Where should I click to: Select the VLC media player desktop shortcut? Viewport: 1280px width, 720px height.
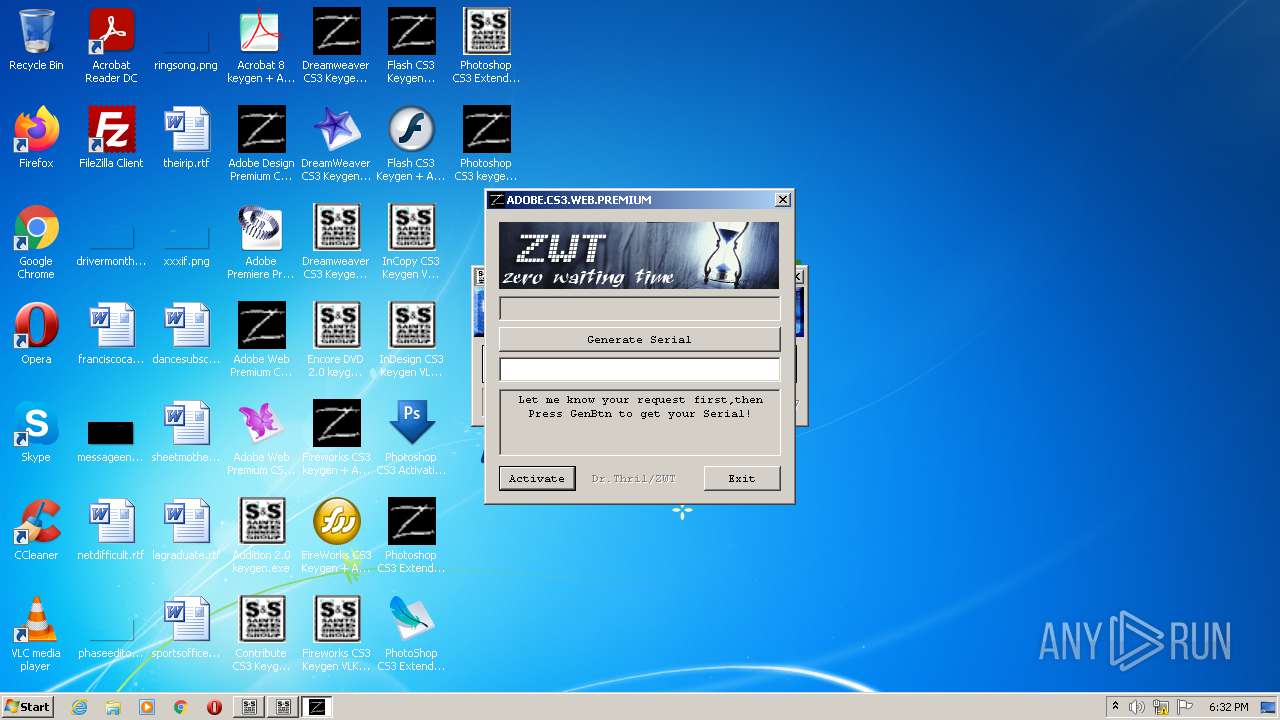click(36, 634)
